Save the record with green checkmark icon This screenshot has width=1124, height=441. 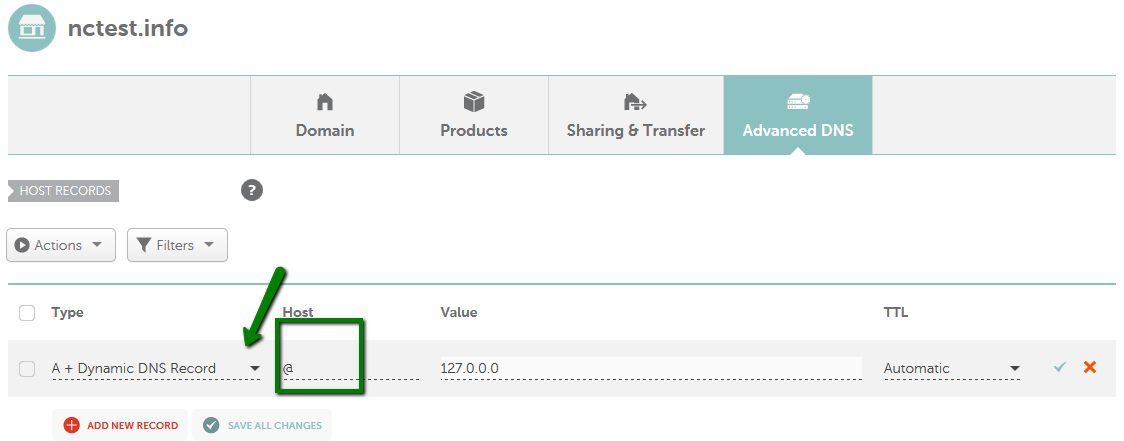coord(1060,367)
